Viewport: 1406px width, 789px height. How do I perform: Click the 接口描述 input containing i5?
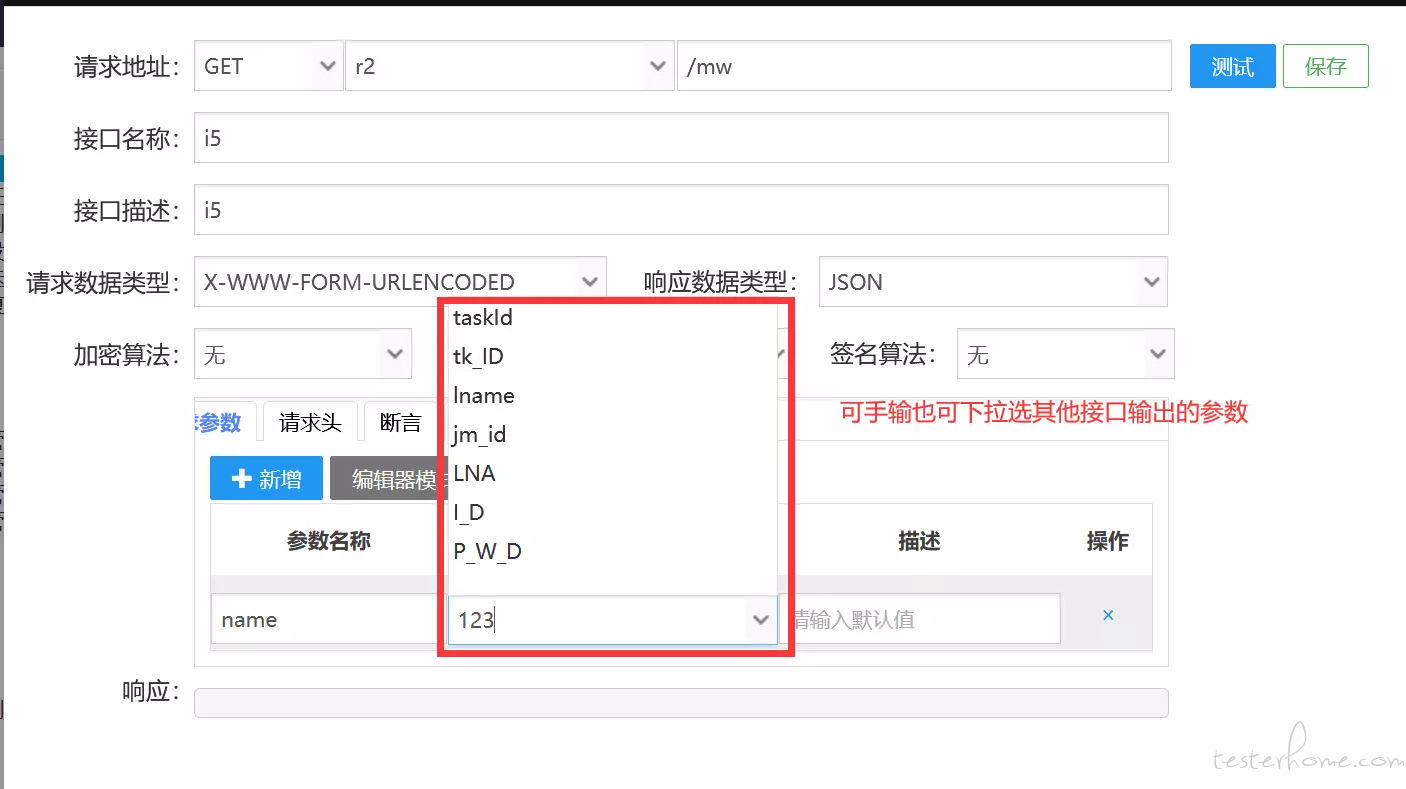pos(681,210)
